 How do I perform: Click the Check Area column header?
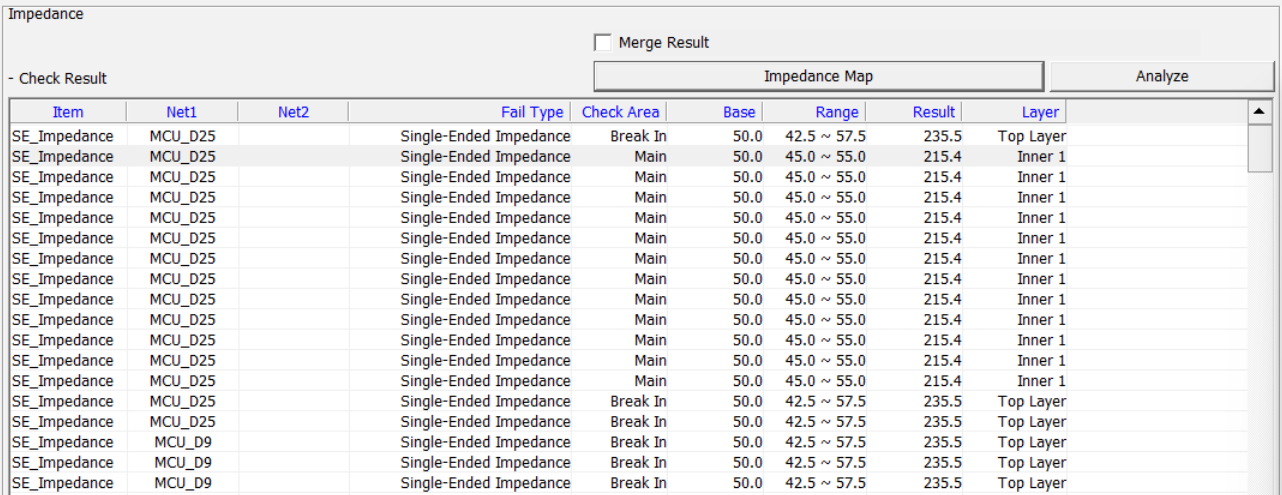click(620, 112)
